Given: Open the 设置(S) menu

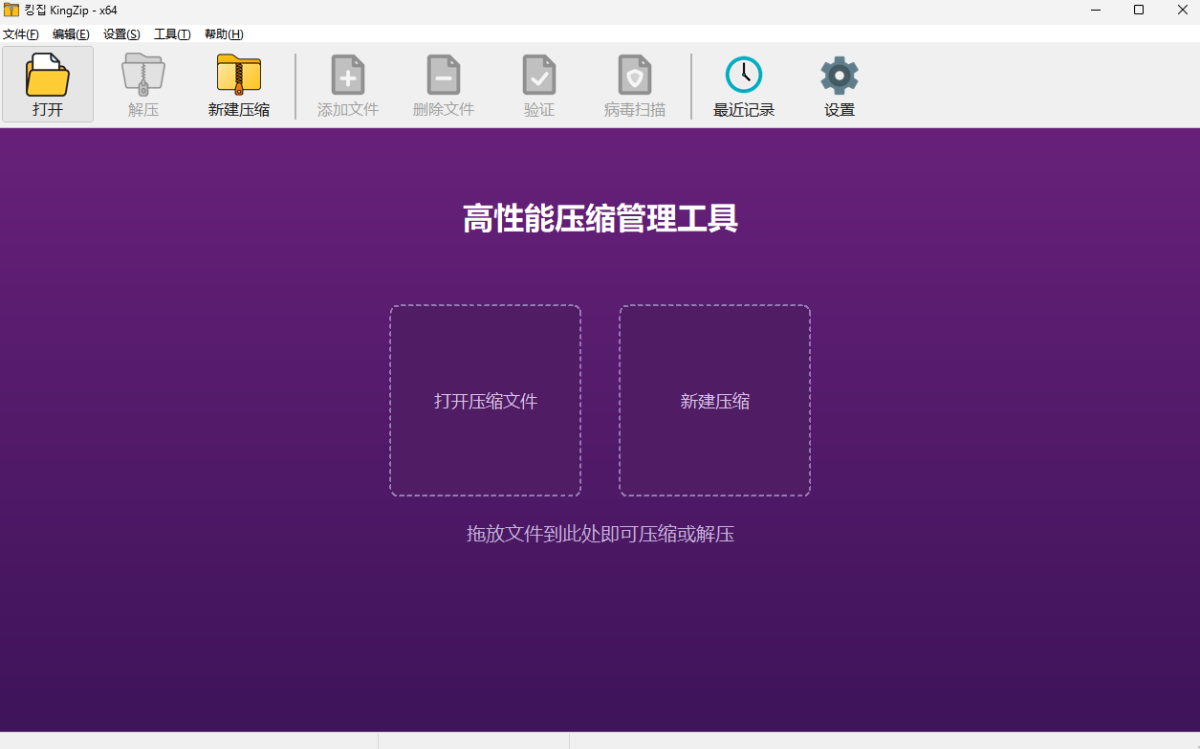Looking at the screenshot, I should (122, 34).
